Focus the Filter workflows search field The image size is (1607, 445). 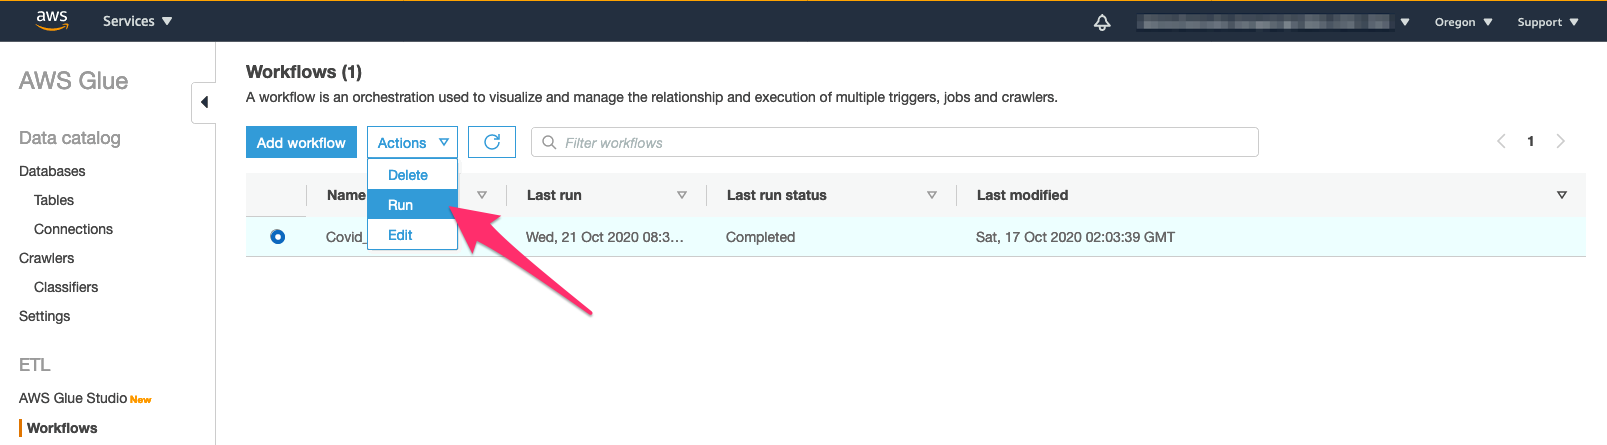pos(894,143)
